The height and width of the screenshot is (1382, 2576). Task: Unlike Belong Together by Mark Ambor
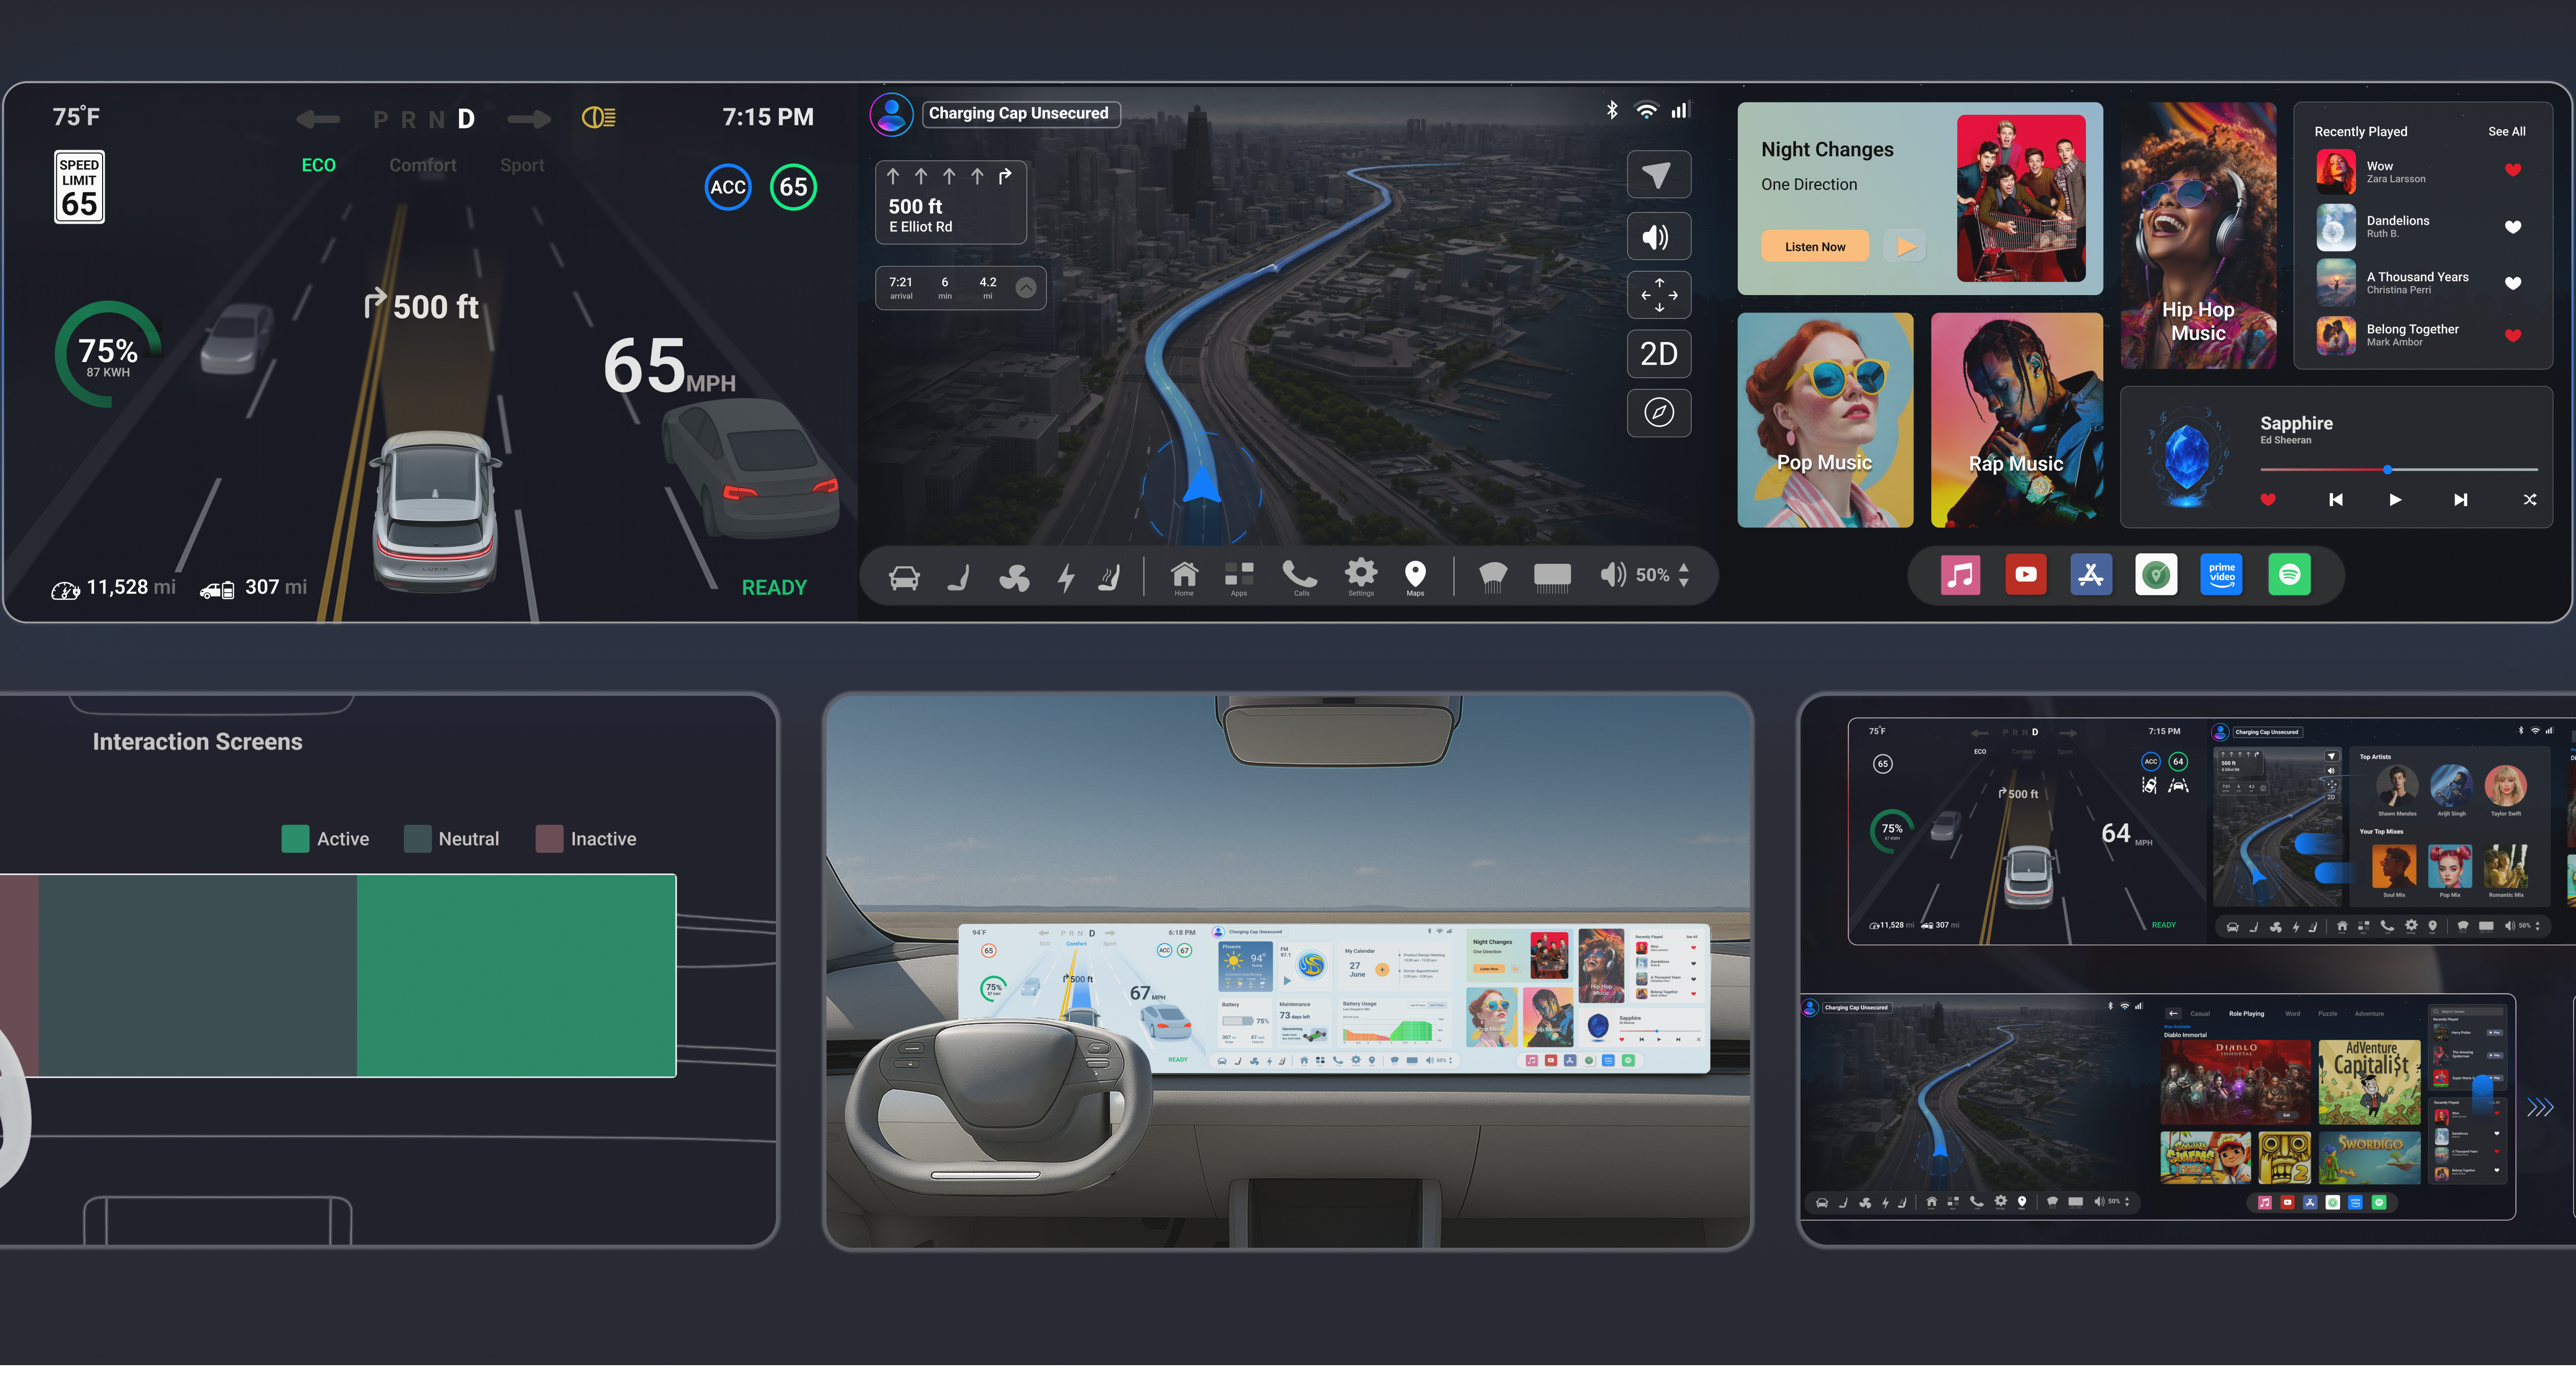(2512, 335)
